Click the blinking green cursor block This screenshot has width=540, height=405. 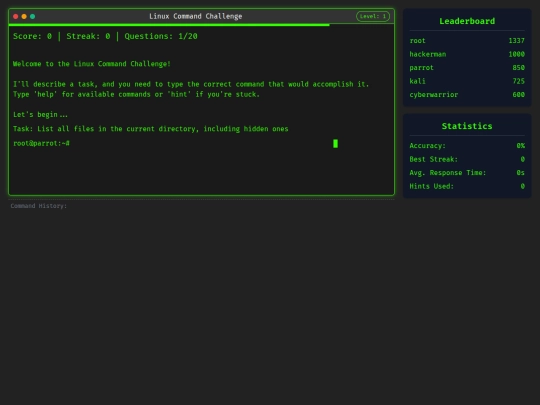pyautogui.click(x=335, y=144)
